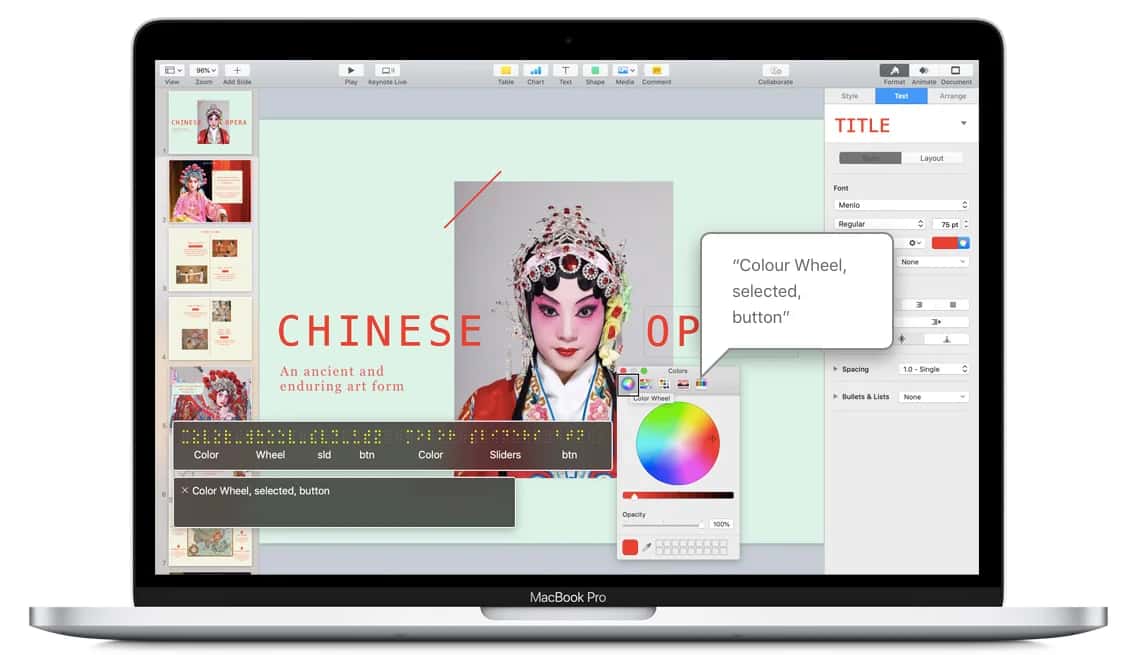Click the 75 pt font size field

tap(947, 224)
